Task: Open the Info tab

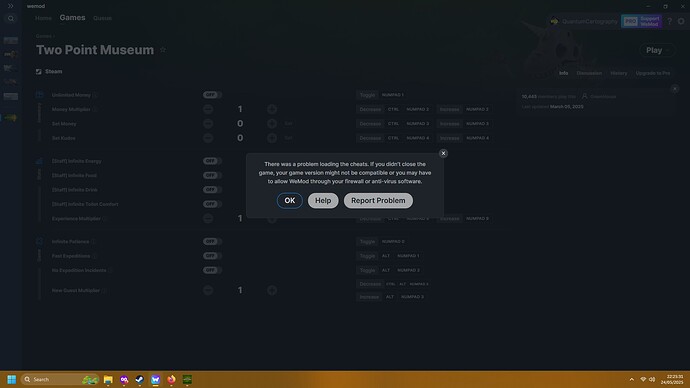Action: [563, 73]
